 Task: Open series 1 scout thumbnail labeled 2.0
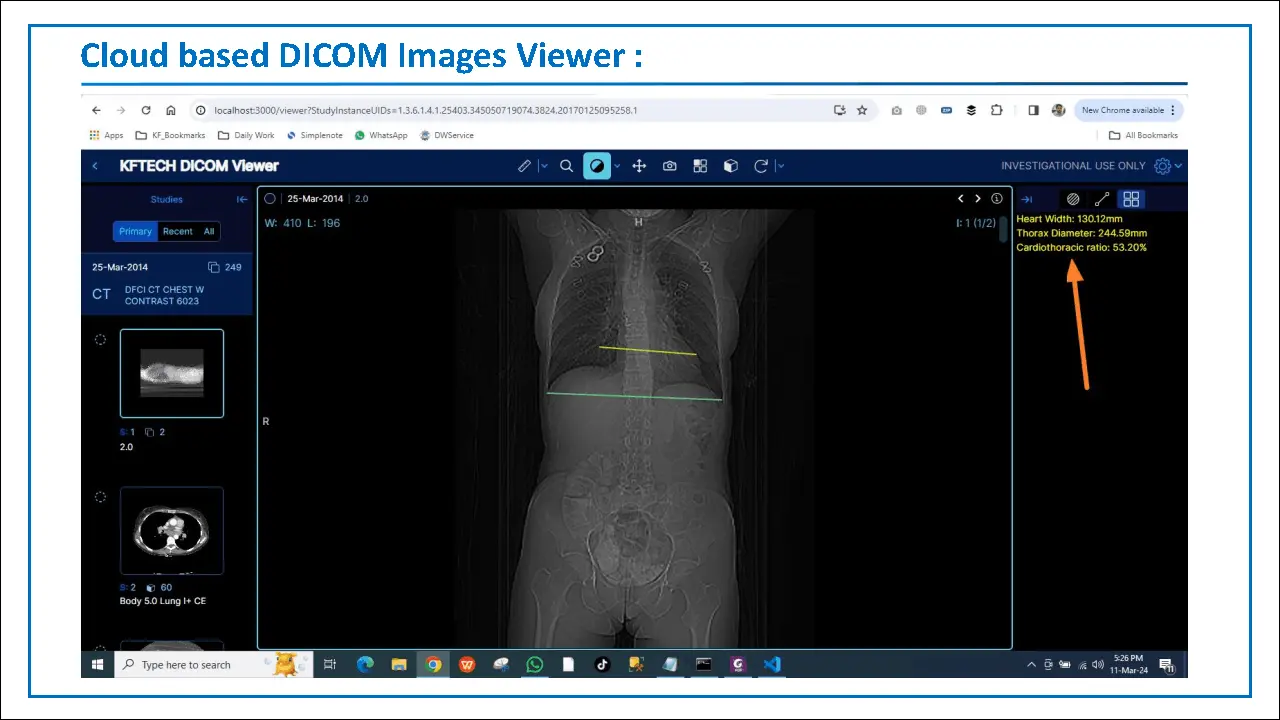pos(172,373)
